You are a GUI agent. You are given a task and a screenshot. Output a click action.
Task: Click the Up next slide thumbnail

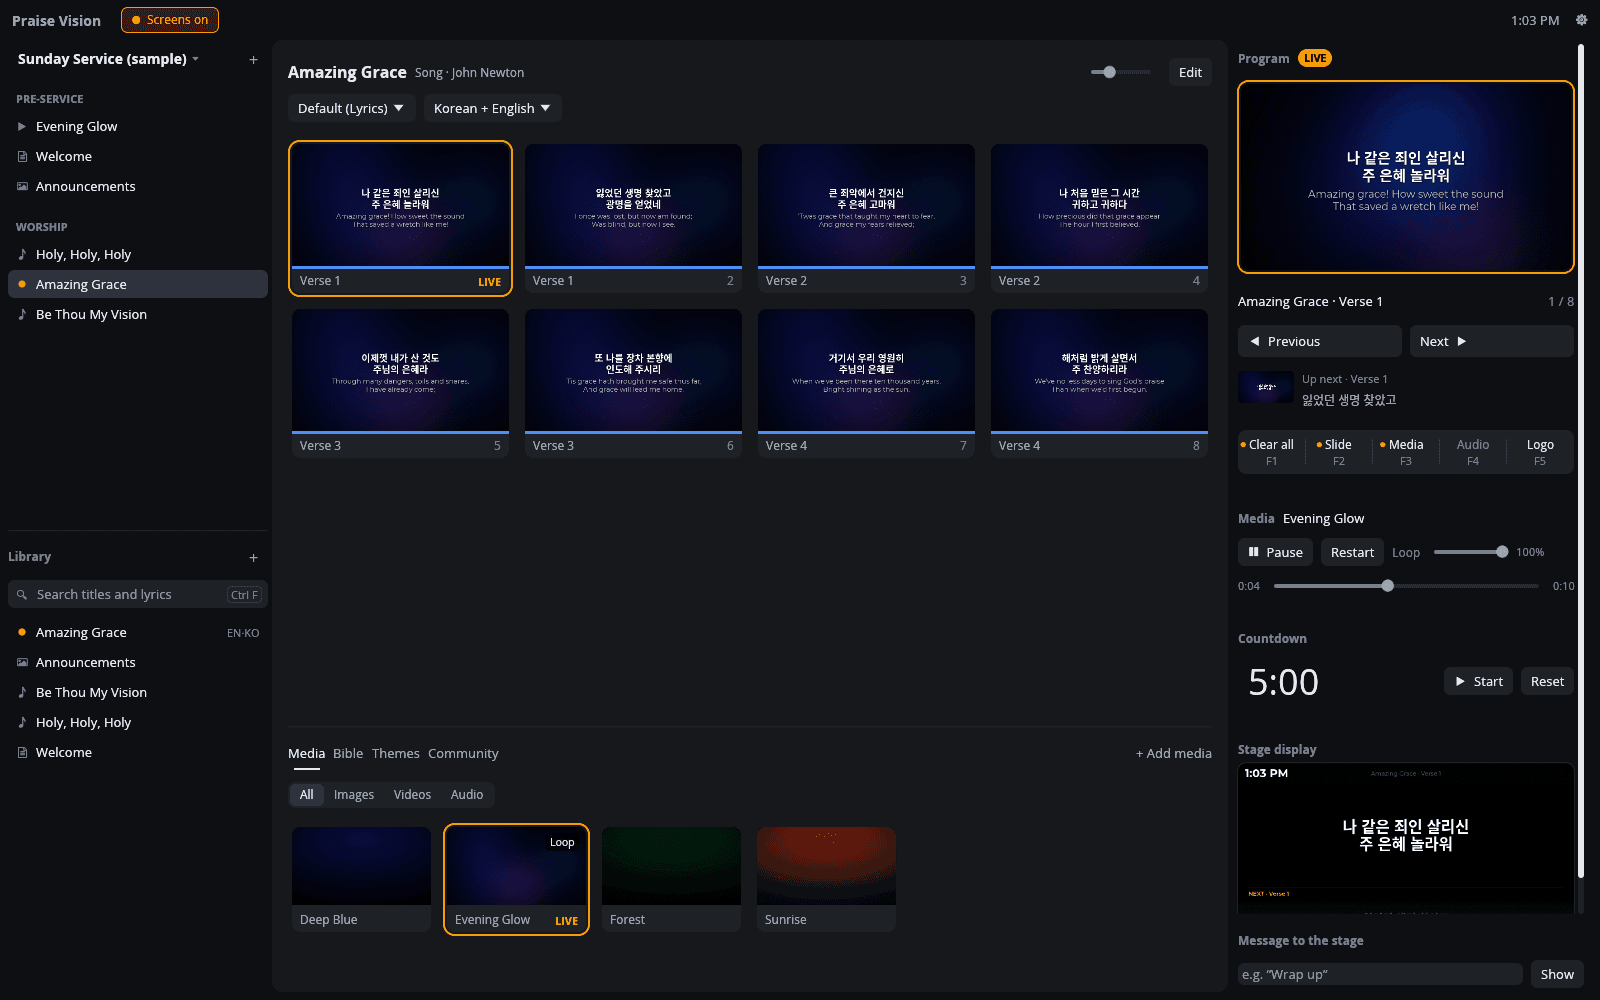(1266, 387)
